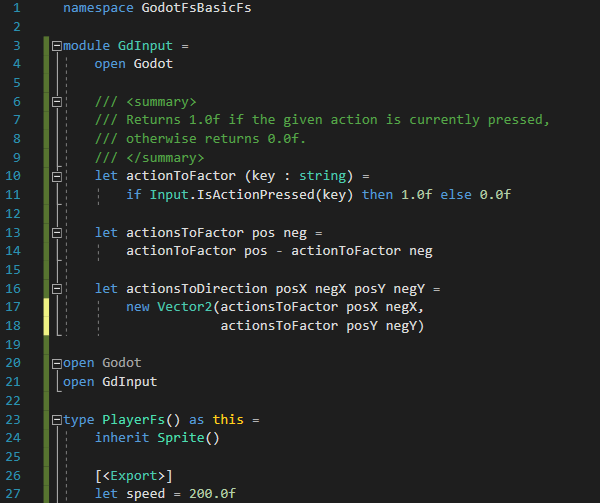Click line number 1 in the gutter
The image size is (600, 503).
click(x=17, y=8)
